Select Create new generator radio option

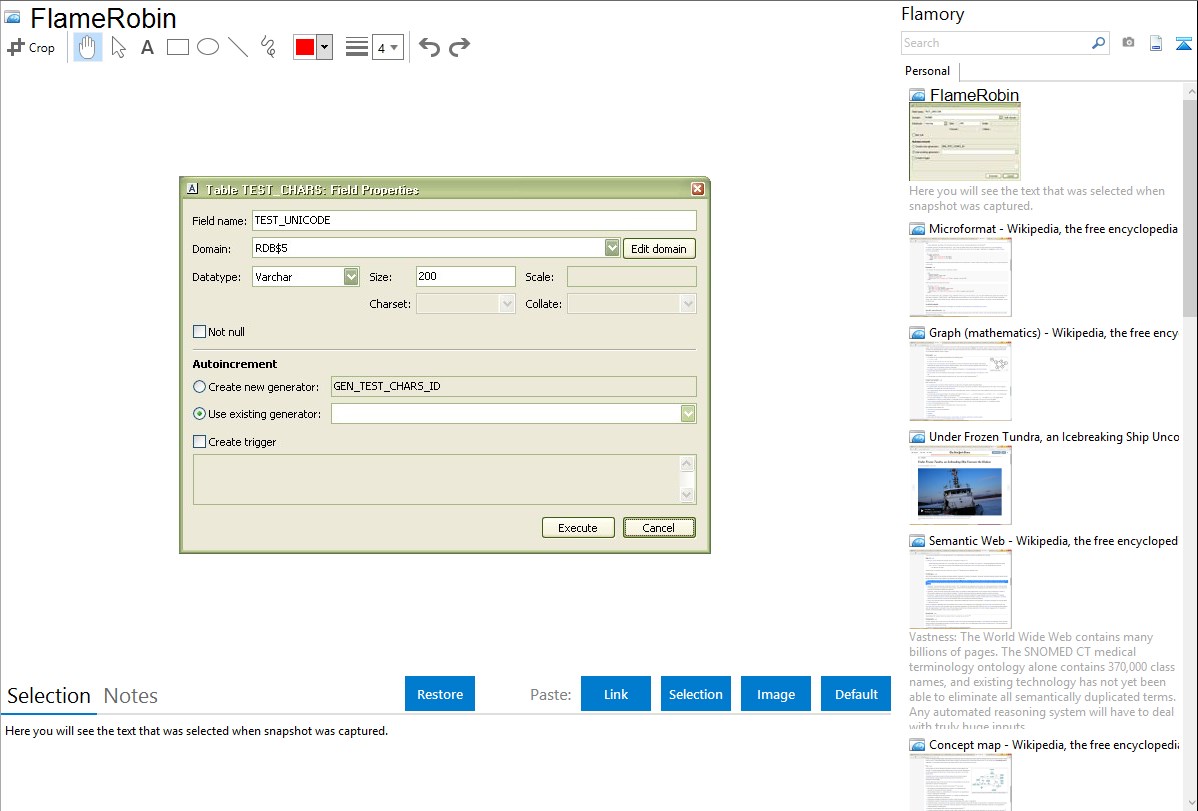pyautogui.click(x=200, y=387)
